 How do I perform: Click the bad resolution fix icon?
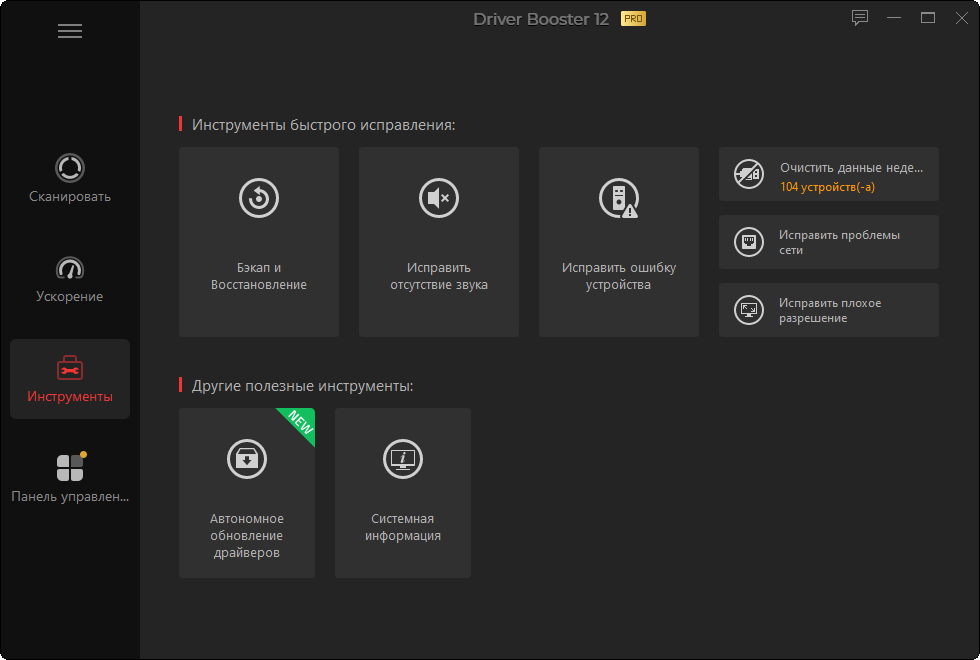pyautogui.click(x=748, y=310)
